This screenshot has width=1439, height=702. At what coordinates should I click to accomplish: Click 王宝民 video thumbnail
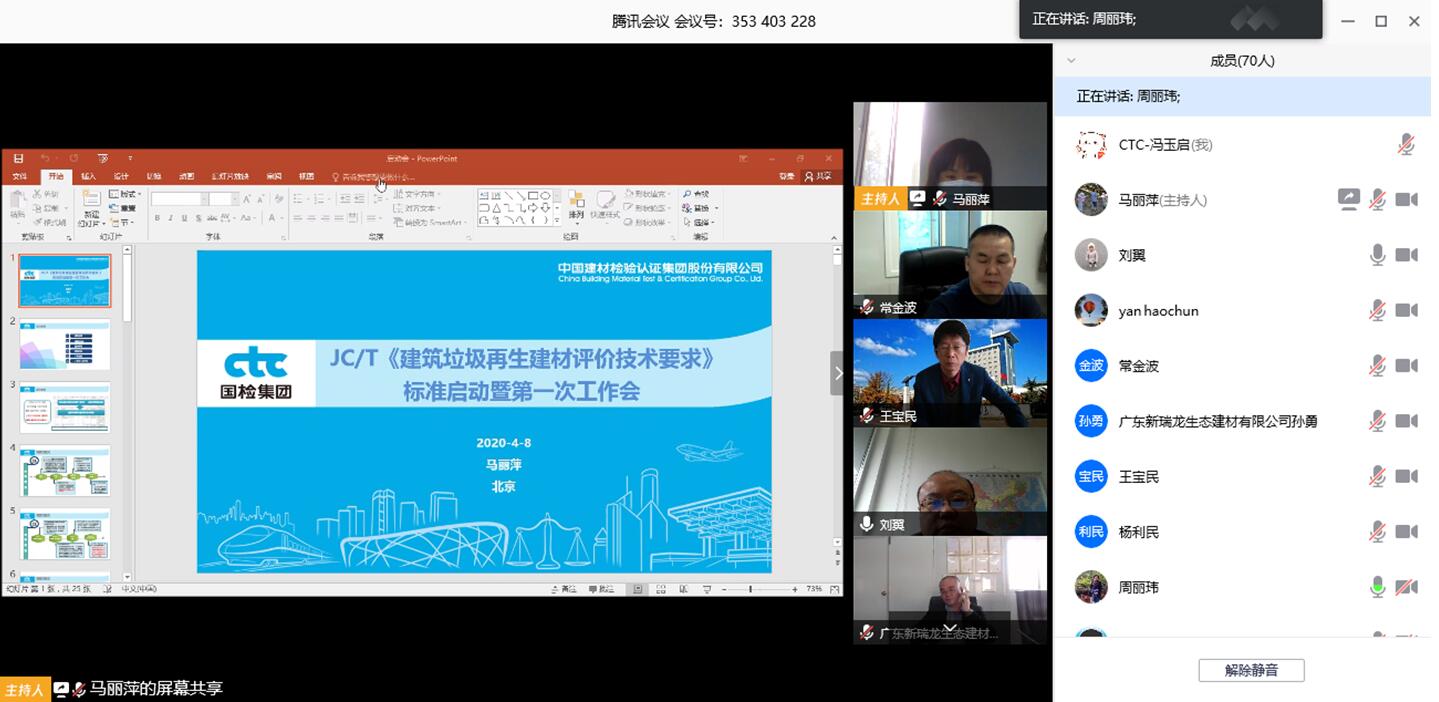950,373
